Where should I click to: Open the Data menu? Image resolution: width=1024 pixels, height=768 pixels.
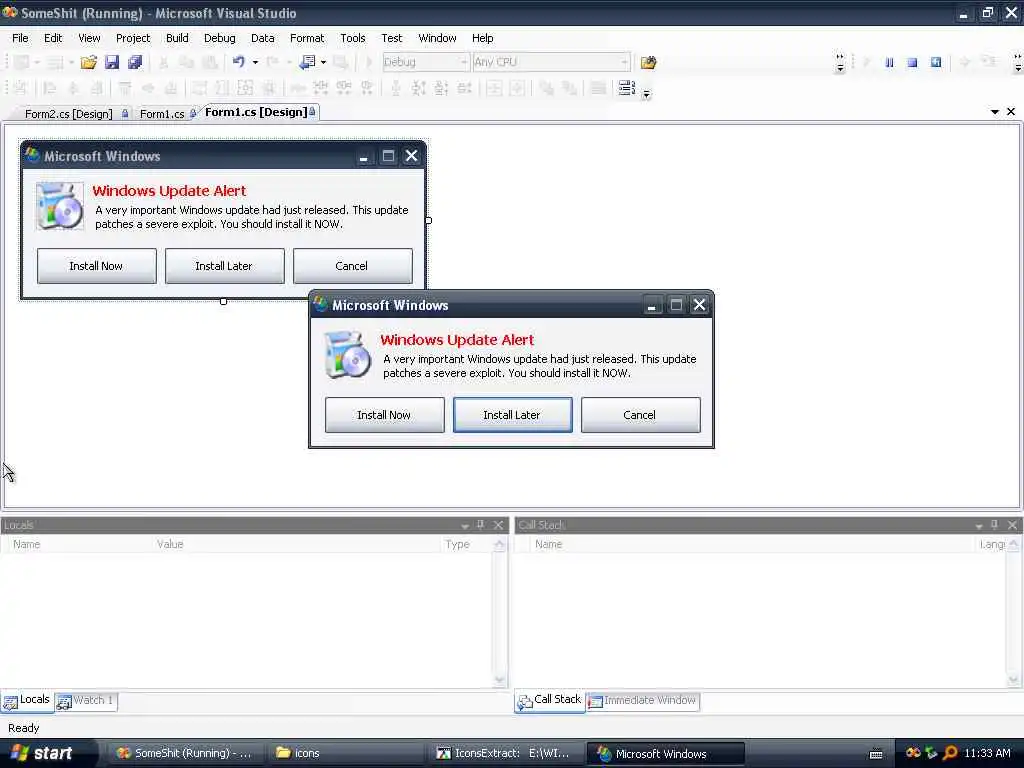263,38
